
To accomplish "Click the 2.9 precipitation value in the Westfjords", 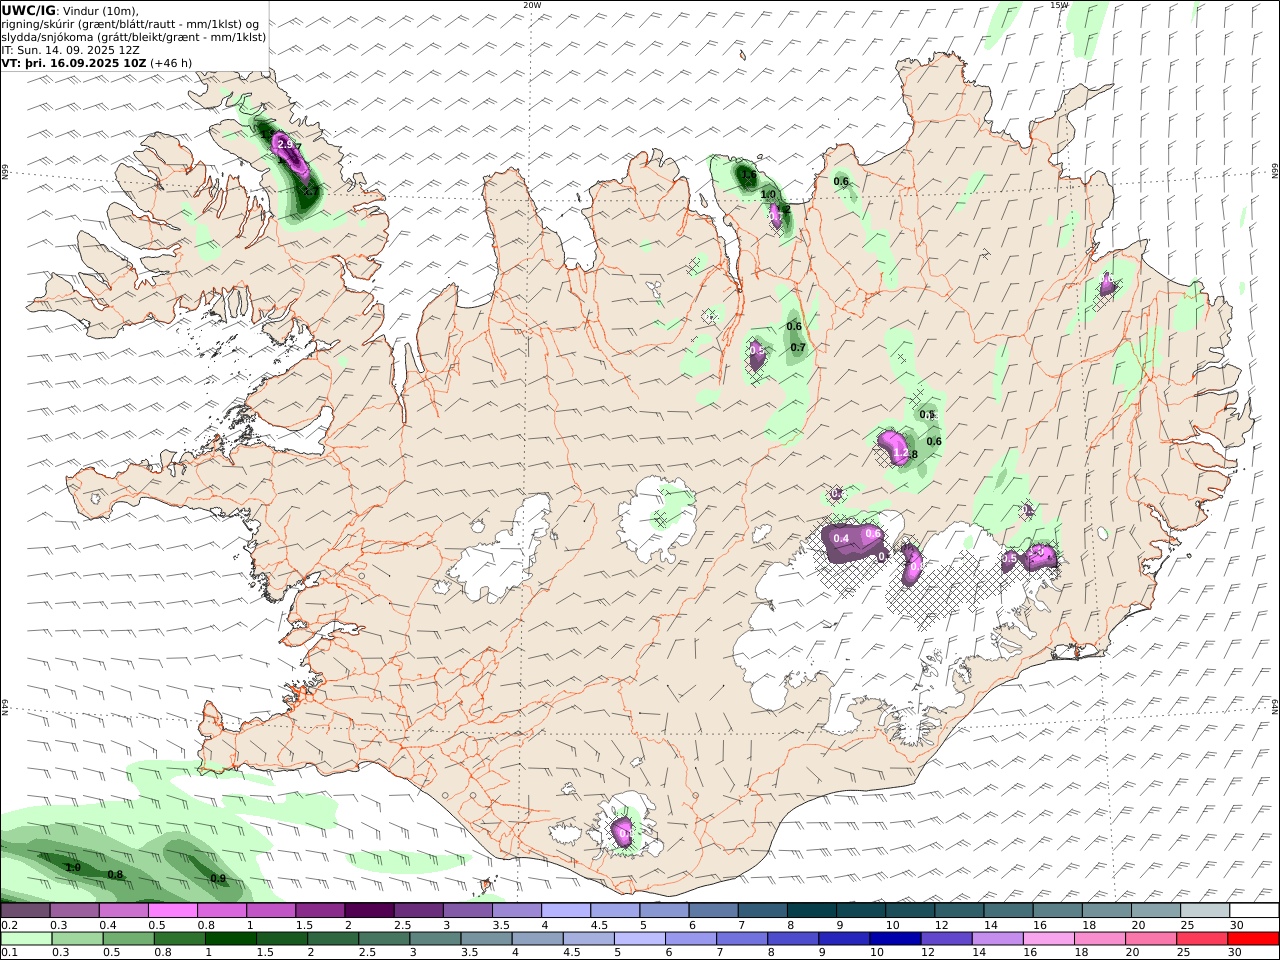I will click(285, 145).
